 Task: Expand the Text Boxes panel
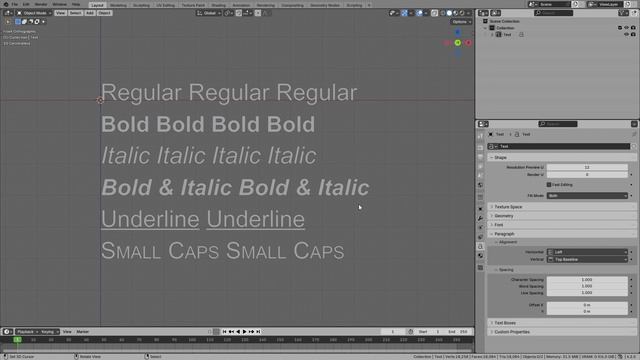(562, 323)
